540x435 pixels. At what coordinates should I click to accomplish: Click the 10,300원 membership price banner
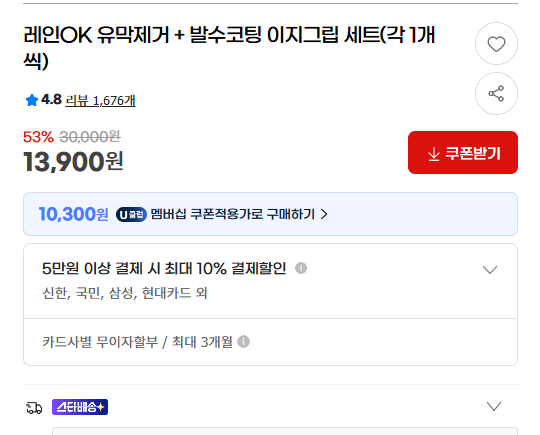[270, 214]
